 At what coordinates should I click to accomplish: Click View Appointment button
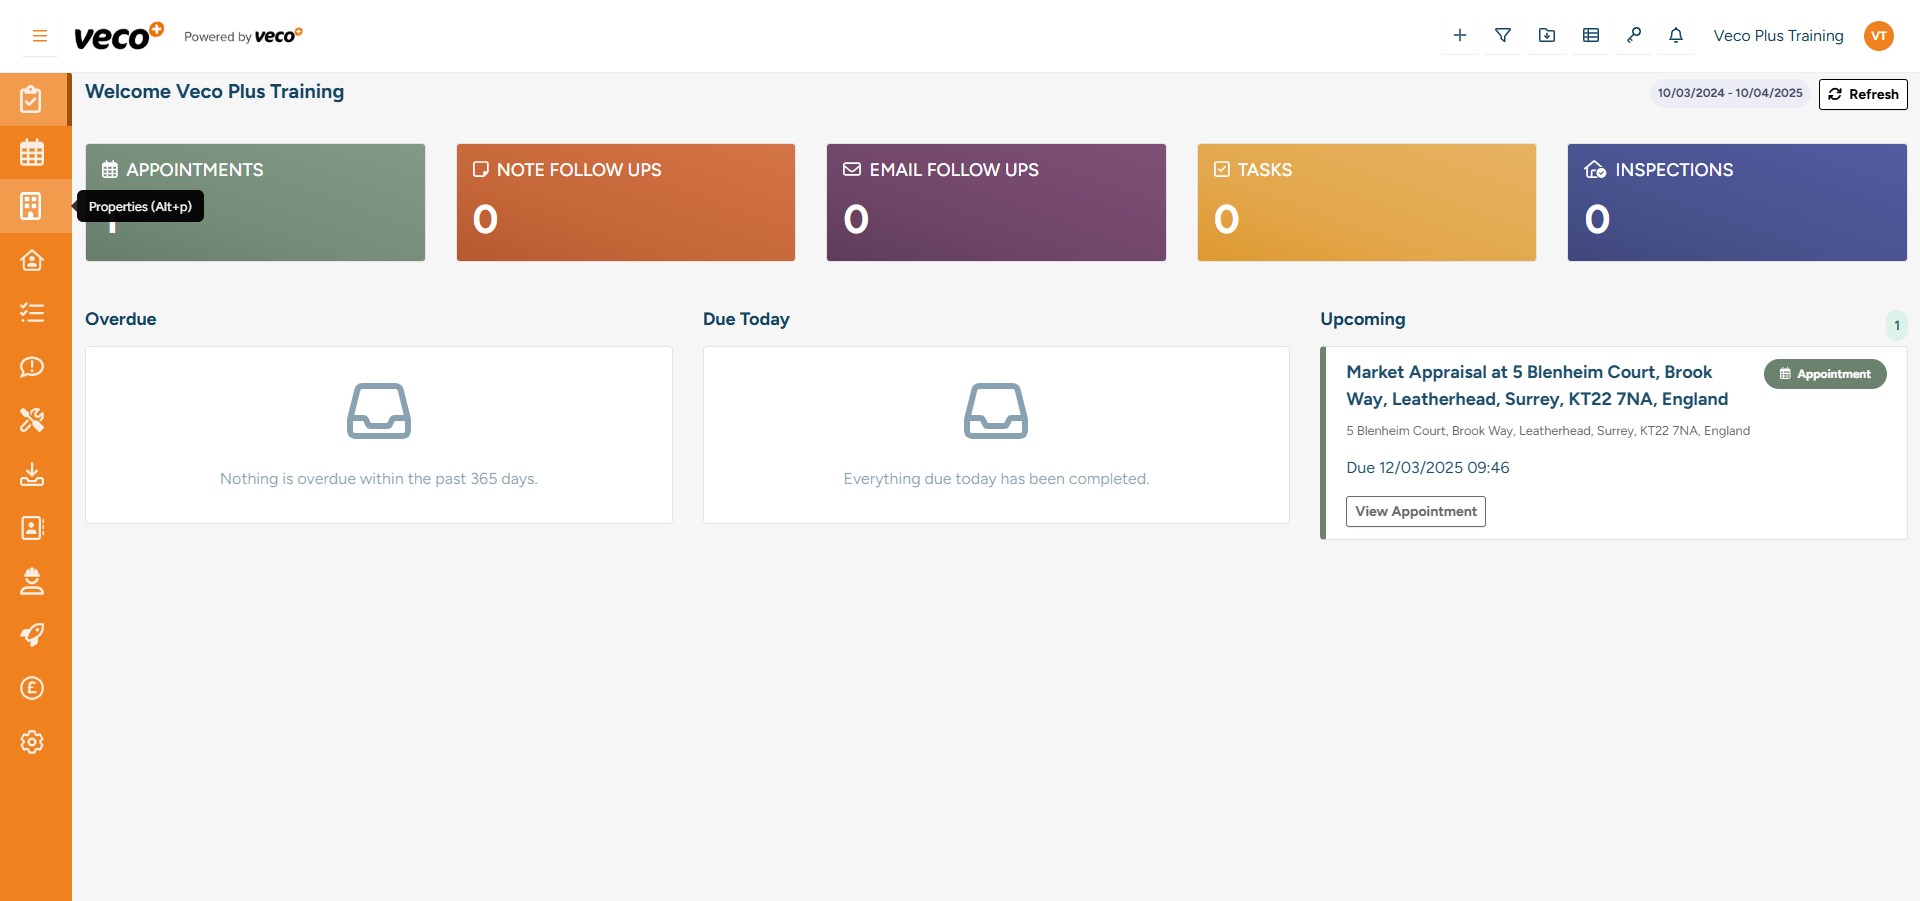(1415, 511)
